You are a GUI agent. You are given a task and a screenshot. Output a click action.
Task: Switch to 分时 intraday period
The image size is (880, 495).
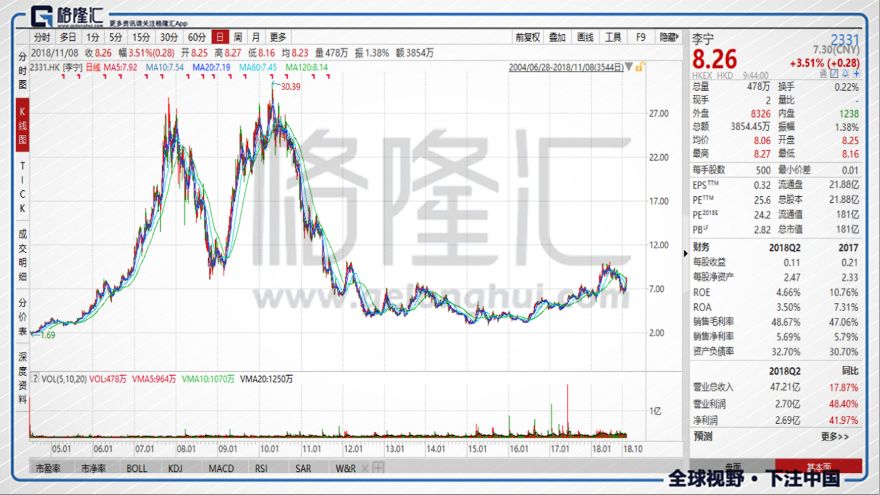coord(42,37)
